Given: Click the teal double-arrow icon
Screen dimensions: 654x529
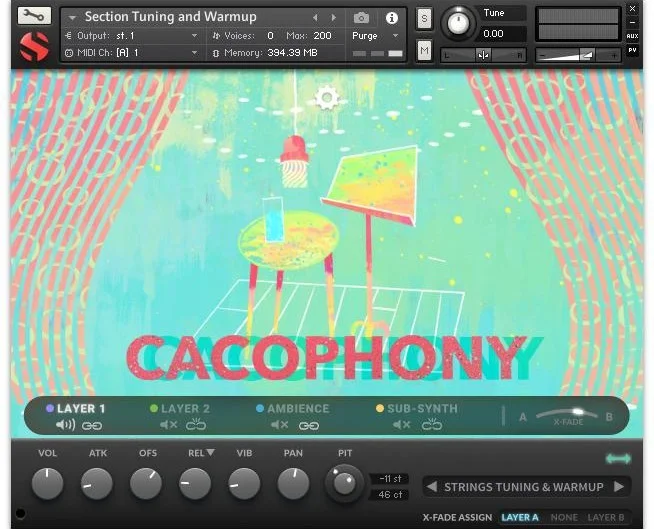Looking at the screenshot, I should pyautogui.click(x=619, y=459).
